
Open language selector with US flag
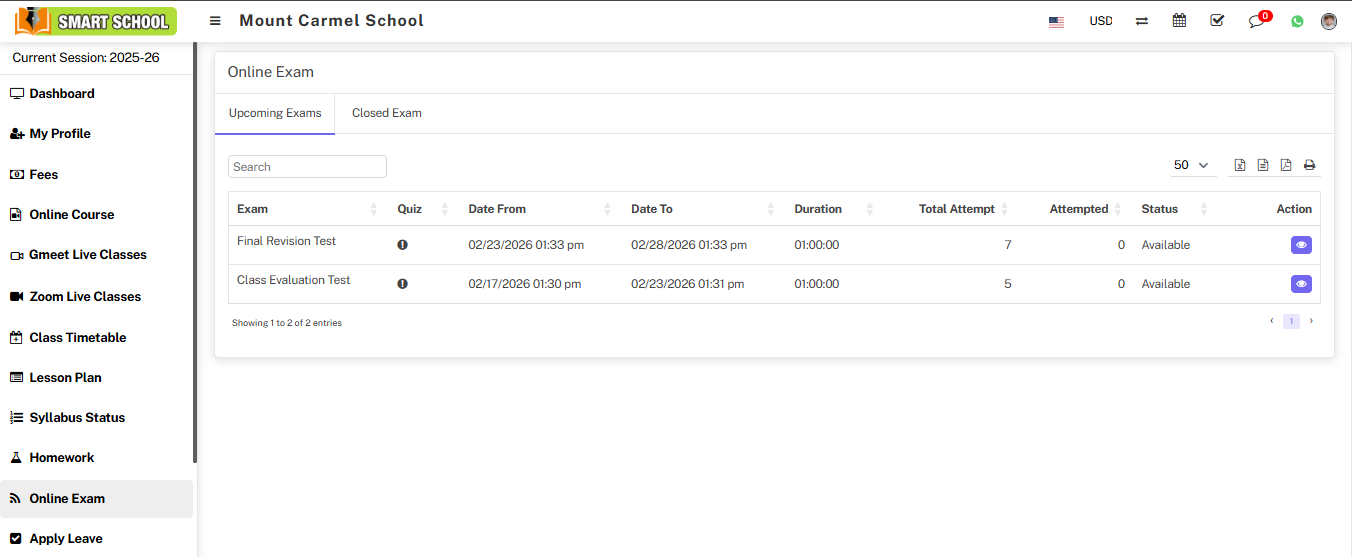(x=1056, y=21)
